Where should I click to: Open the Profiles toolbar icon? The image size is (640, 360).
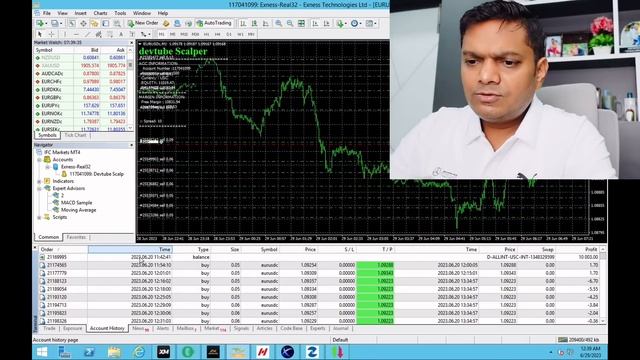(55, 23)
